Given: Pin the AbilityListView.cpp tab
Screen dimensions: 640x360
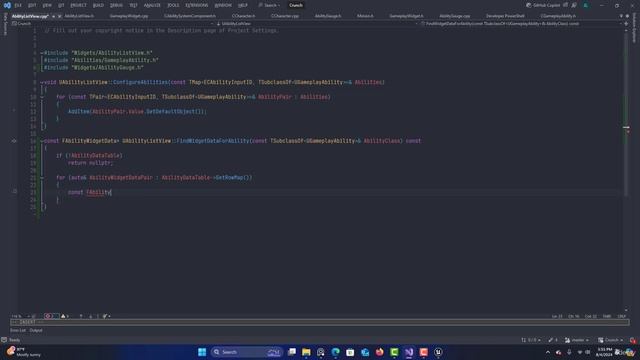Looking at the screenshot, I should pyautogui.click(x=53, y=16).
